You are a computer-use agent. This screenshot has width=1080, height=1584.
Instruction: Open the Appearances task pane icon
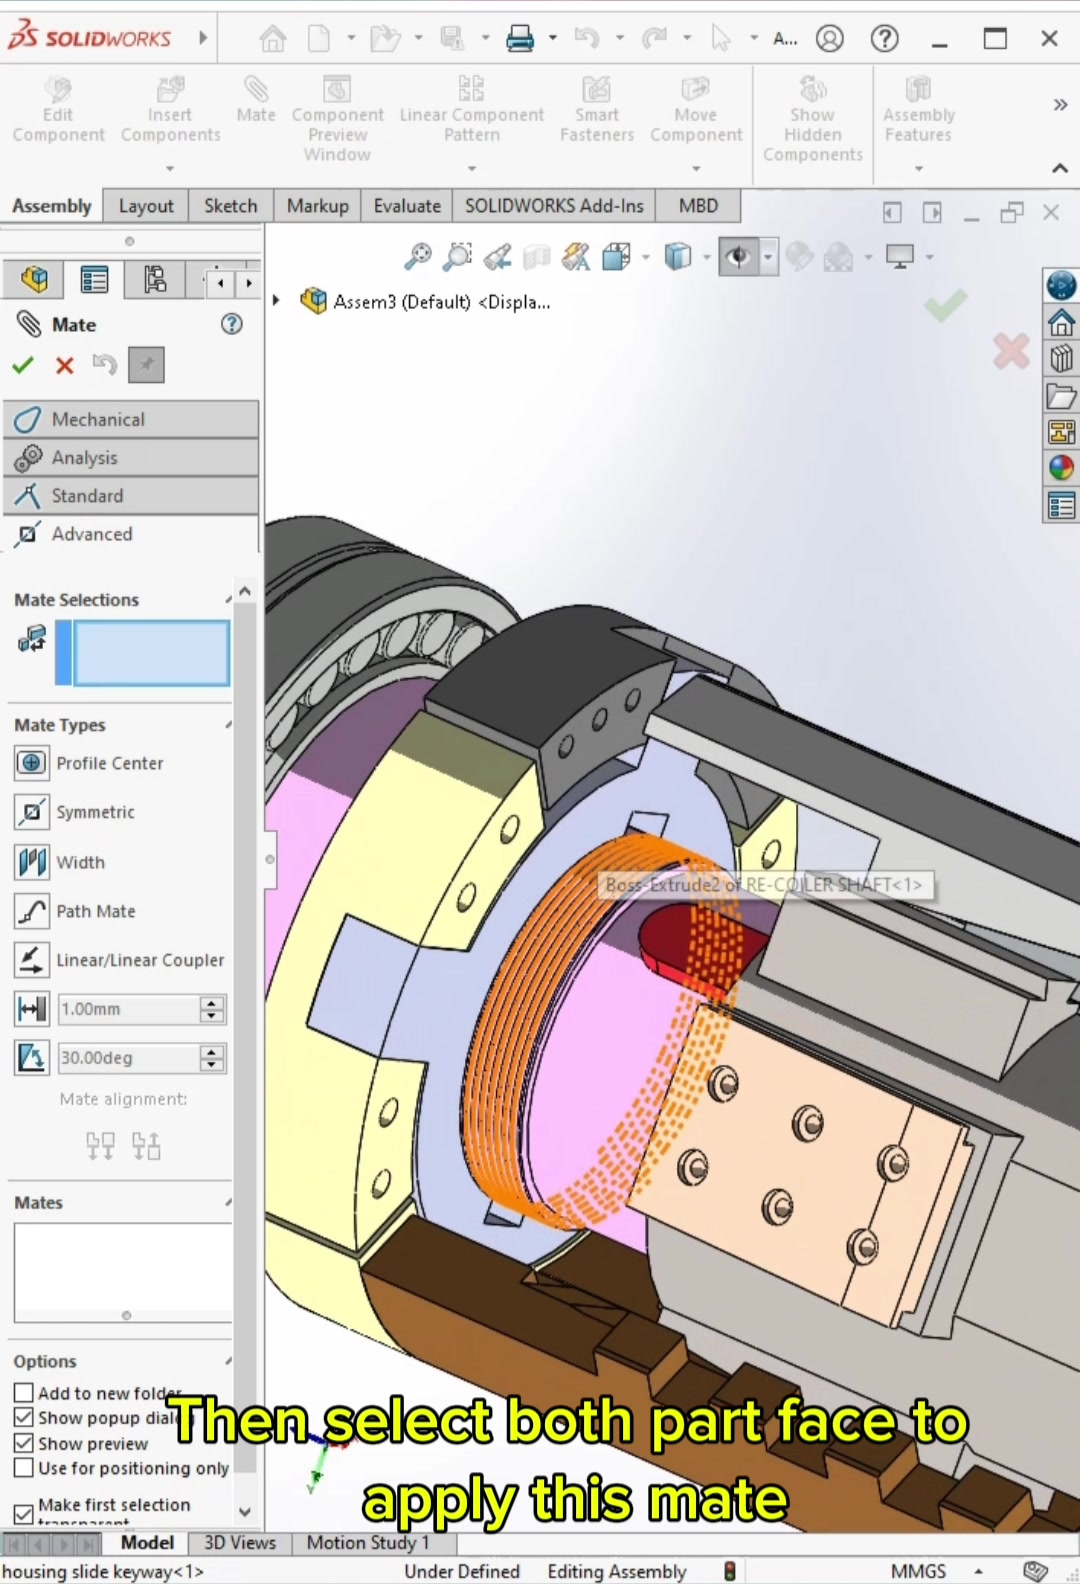coord(1061,467)
